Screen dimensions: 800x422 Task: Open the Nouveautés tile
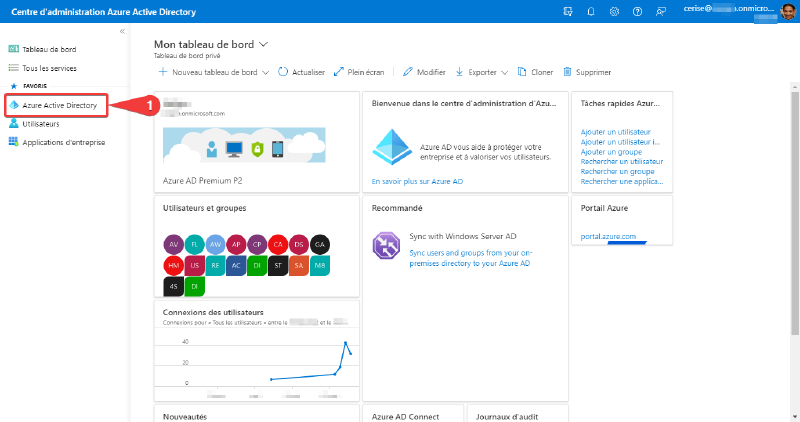257,414
